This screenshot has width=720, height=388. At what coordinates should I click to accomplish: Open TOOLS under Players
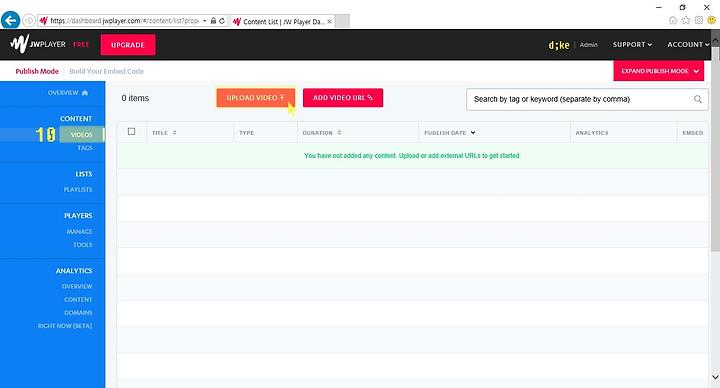[x=83, y=245]
